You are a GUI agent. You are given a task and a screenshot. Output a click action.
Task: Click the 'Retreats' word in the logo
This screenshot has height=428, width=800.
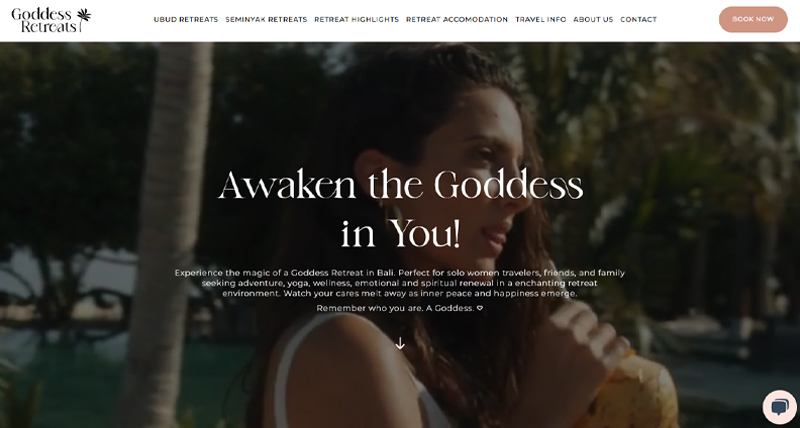[x=49, y=27]
